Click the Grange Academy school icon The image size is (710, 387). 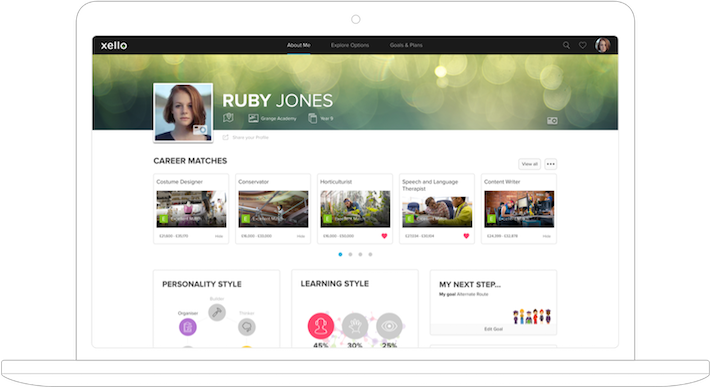253,118
